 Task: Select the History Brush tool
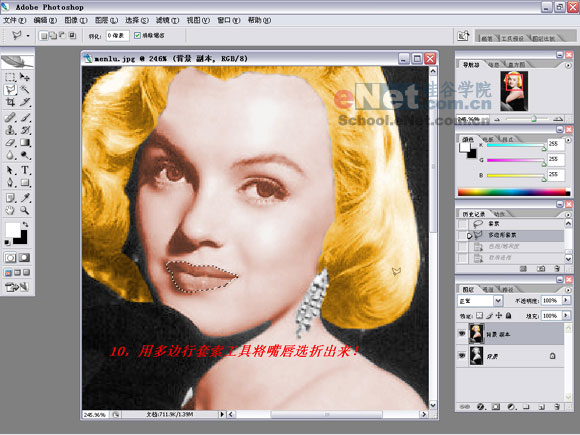[x=25, y=130]
